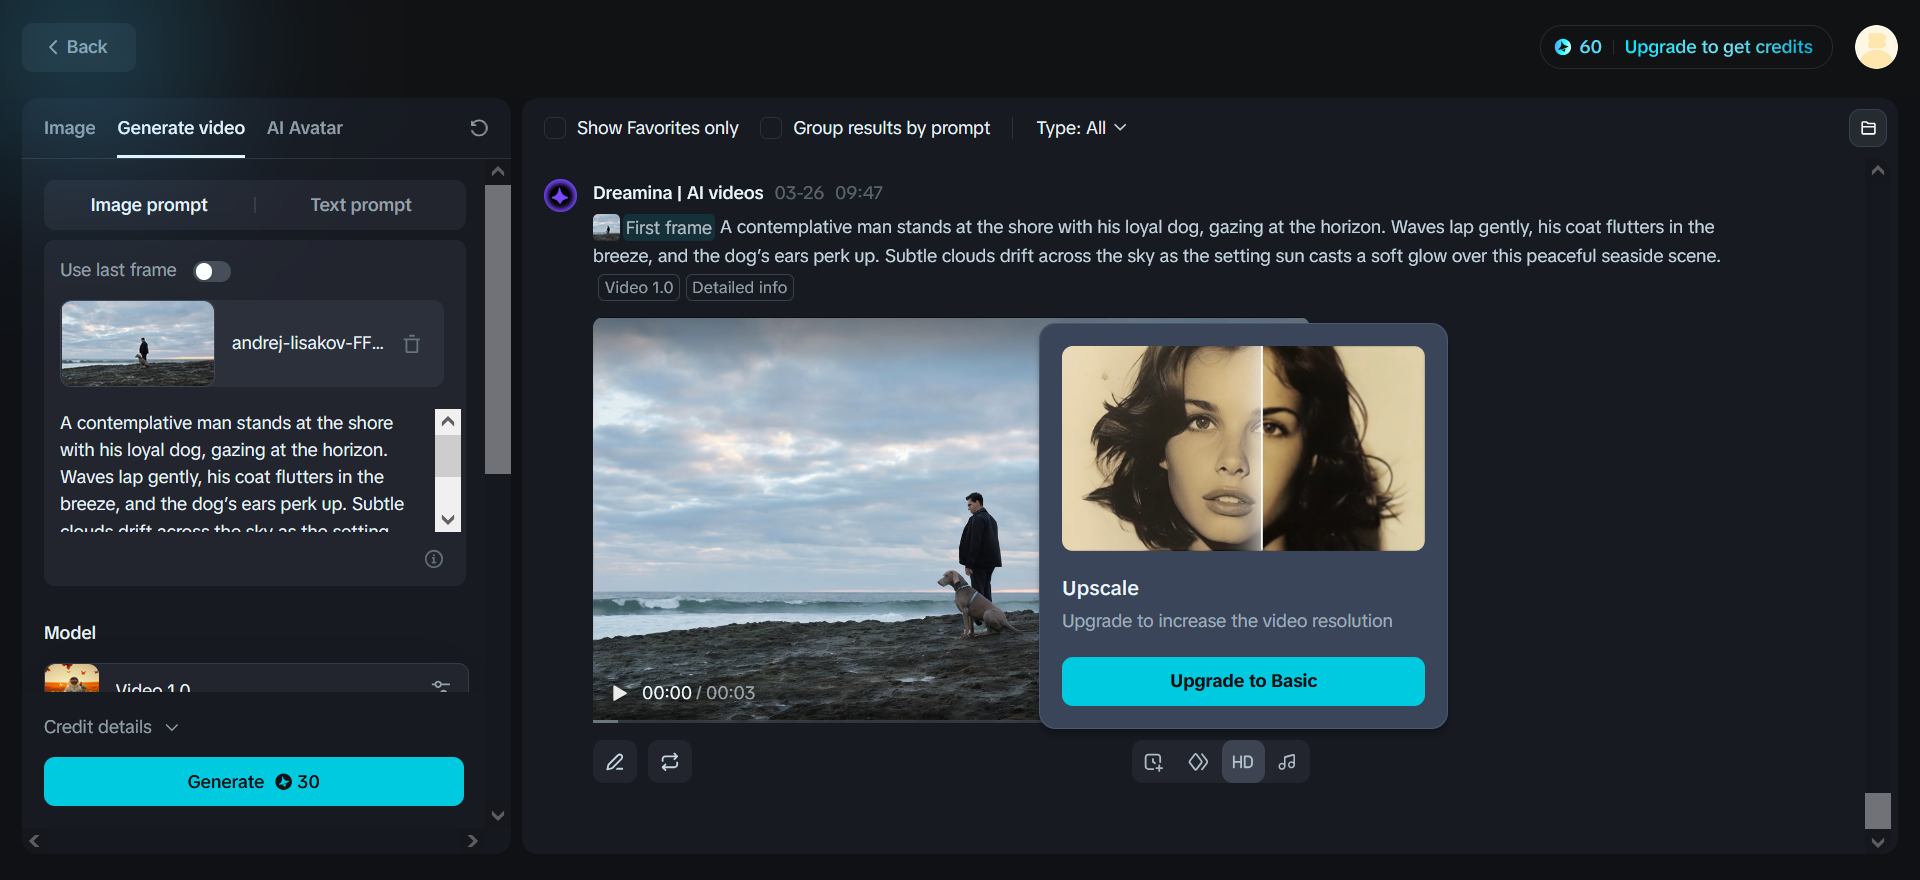Click the frame interpolation icon

click(1198, 762)
